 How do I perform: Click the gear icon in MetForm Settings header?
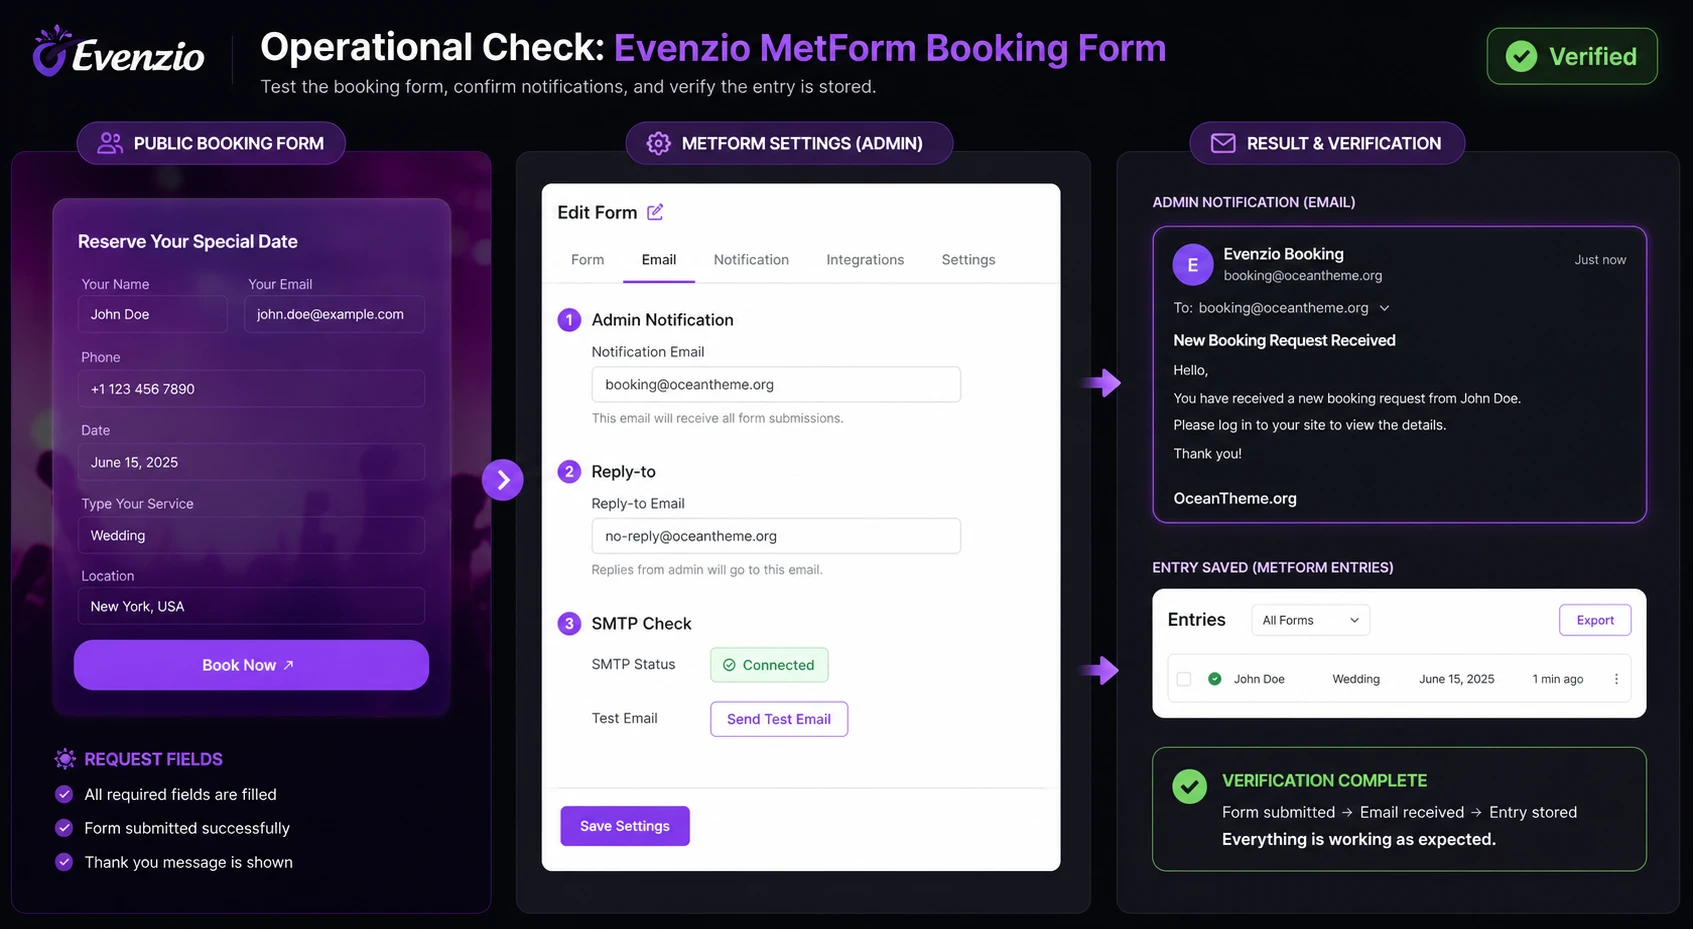(x=658, y=143)
